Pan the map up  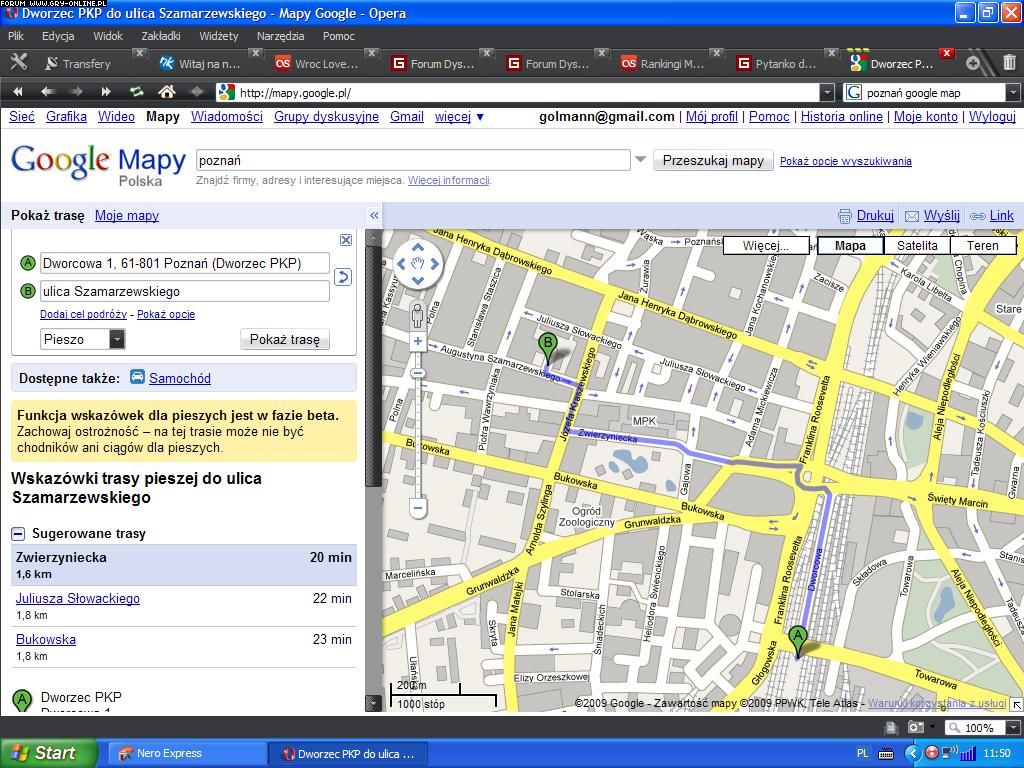[x=418, y=248]
